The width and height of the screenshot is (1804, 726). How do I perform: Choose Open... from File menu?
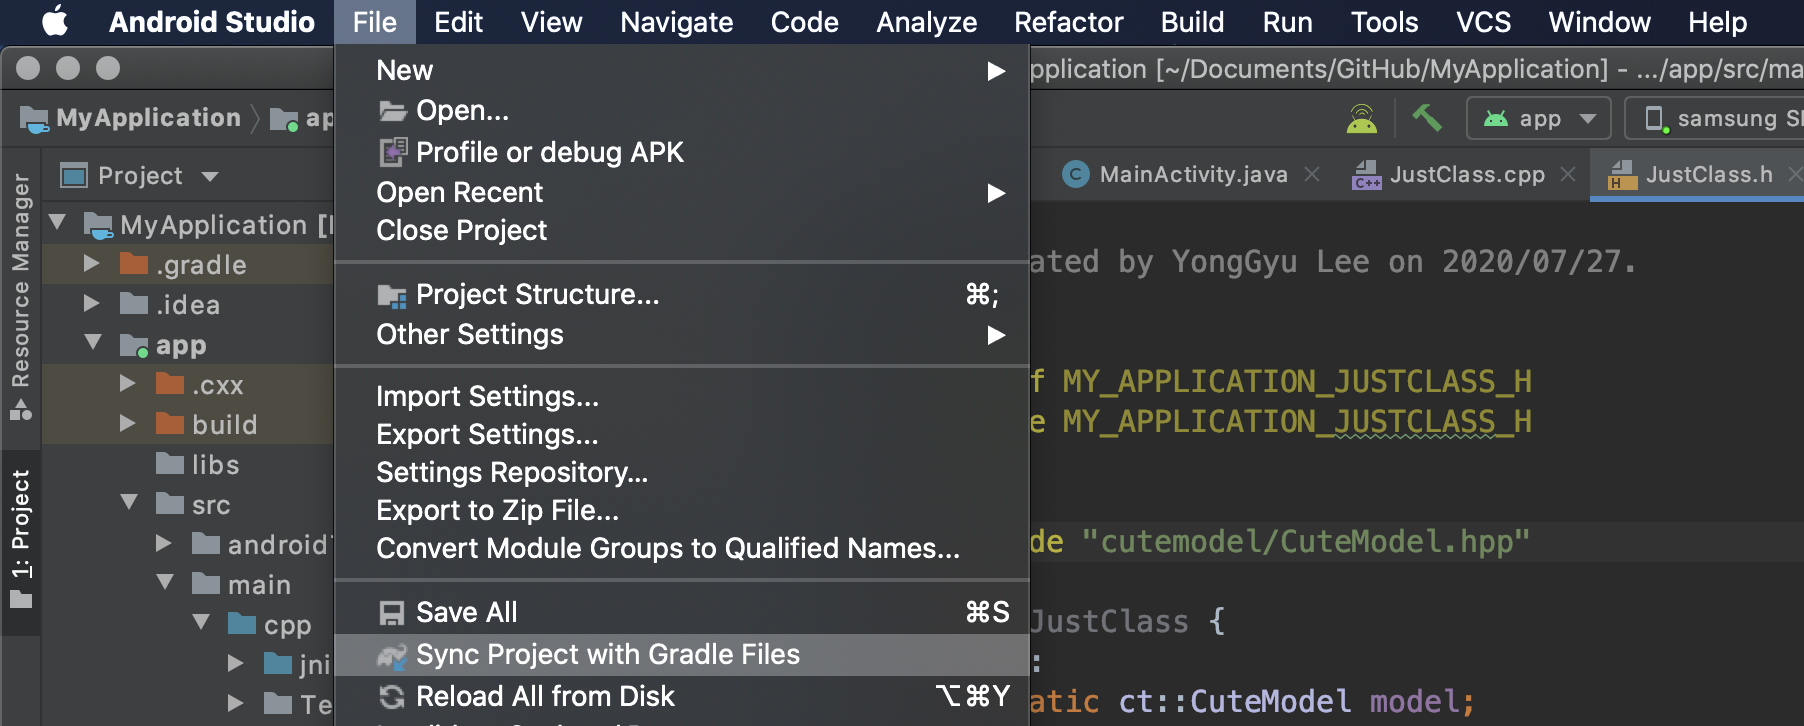point(682,110)
